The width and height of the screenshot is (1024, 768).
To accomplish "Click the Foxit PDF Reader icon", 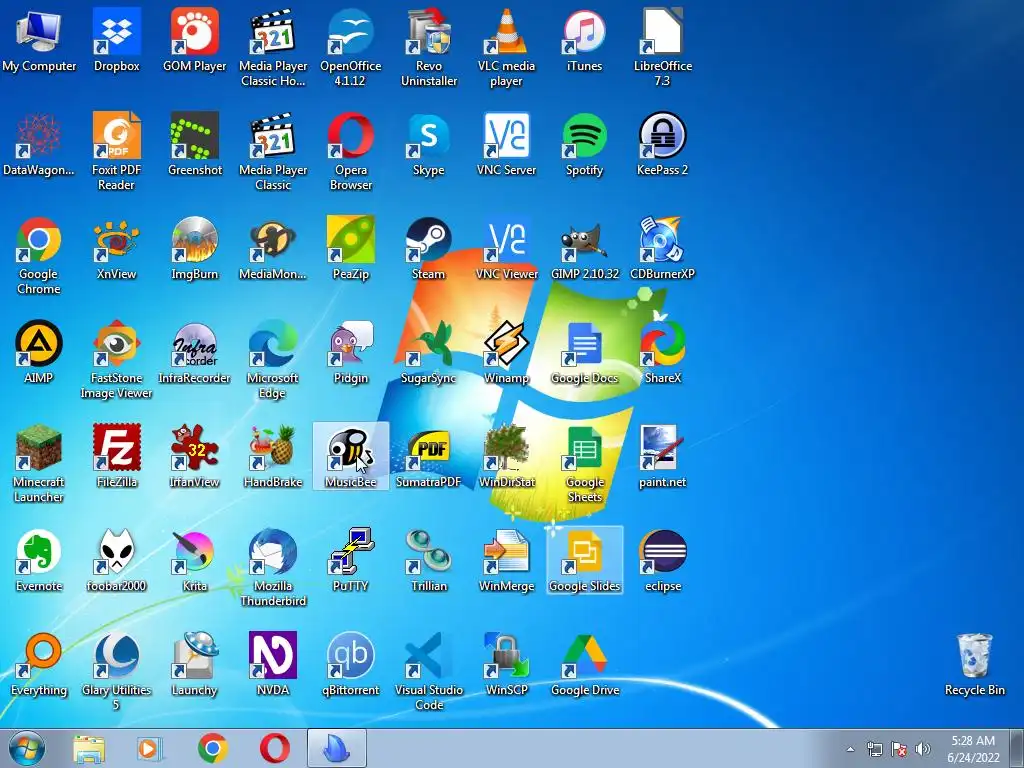I will coord(116,152).
